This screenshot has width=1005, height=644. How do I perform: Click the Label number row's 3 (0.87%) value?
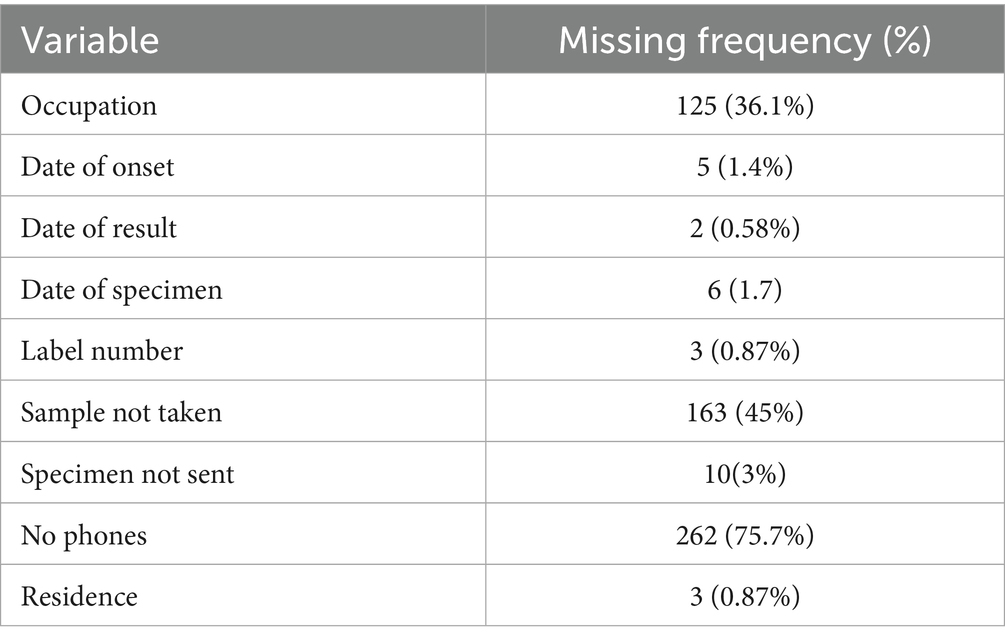pyautogui.click(x=745, y=351)
